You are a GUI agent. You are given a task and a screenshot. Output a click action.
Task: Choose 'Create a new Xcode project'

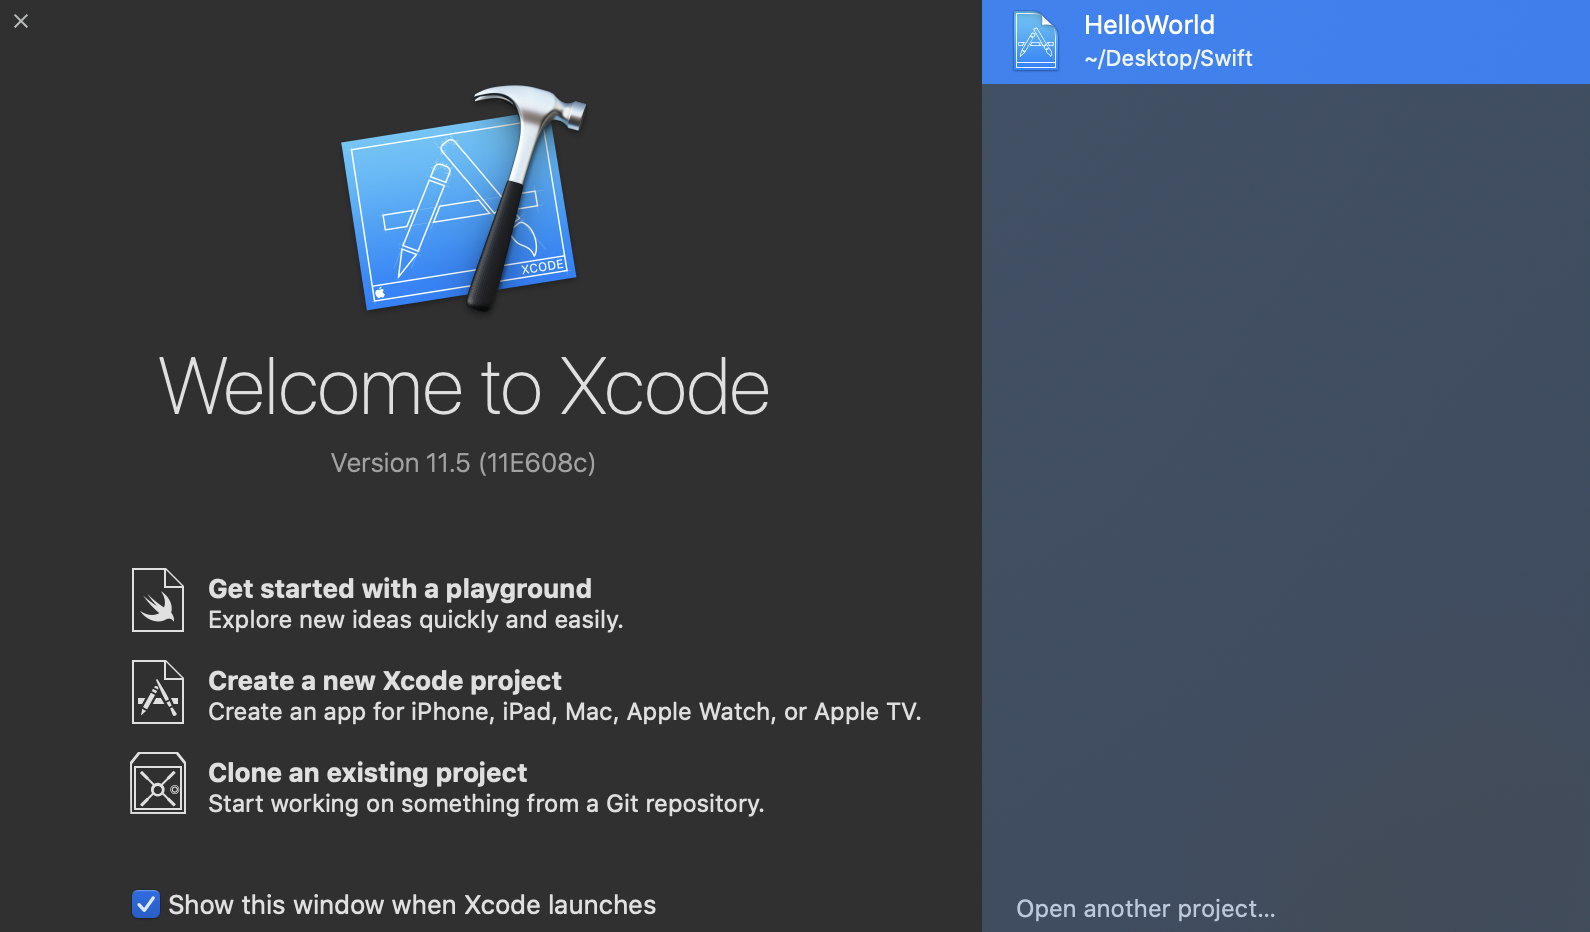385,680
